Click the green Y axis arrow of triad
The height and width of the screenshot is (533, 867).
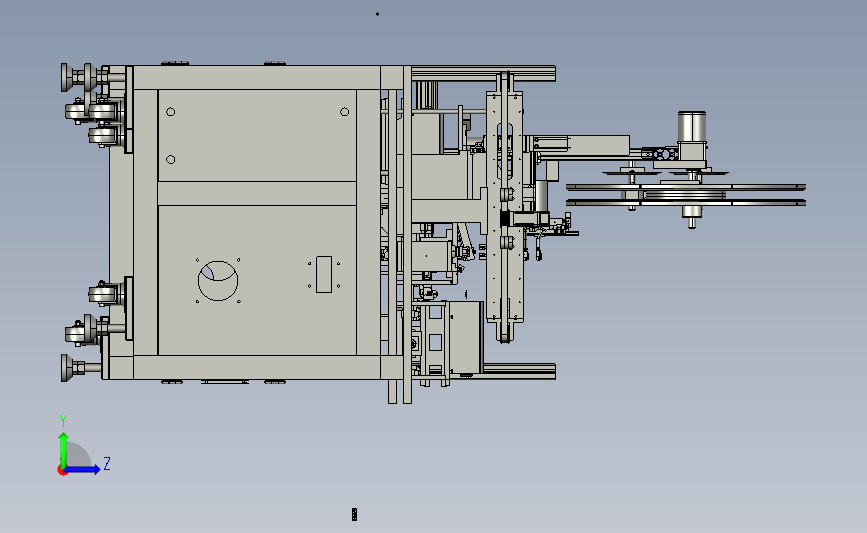coord(63,450)
